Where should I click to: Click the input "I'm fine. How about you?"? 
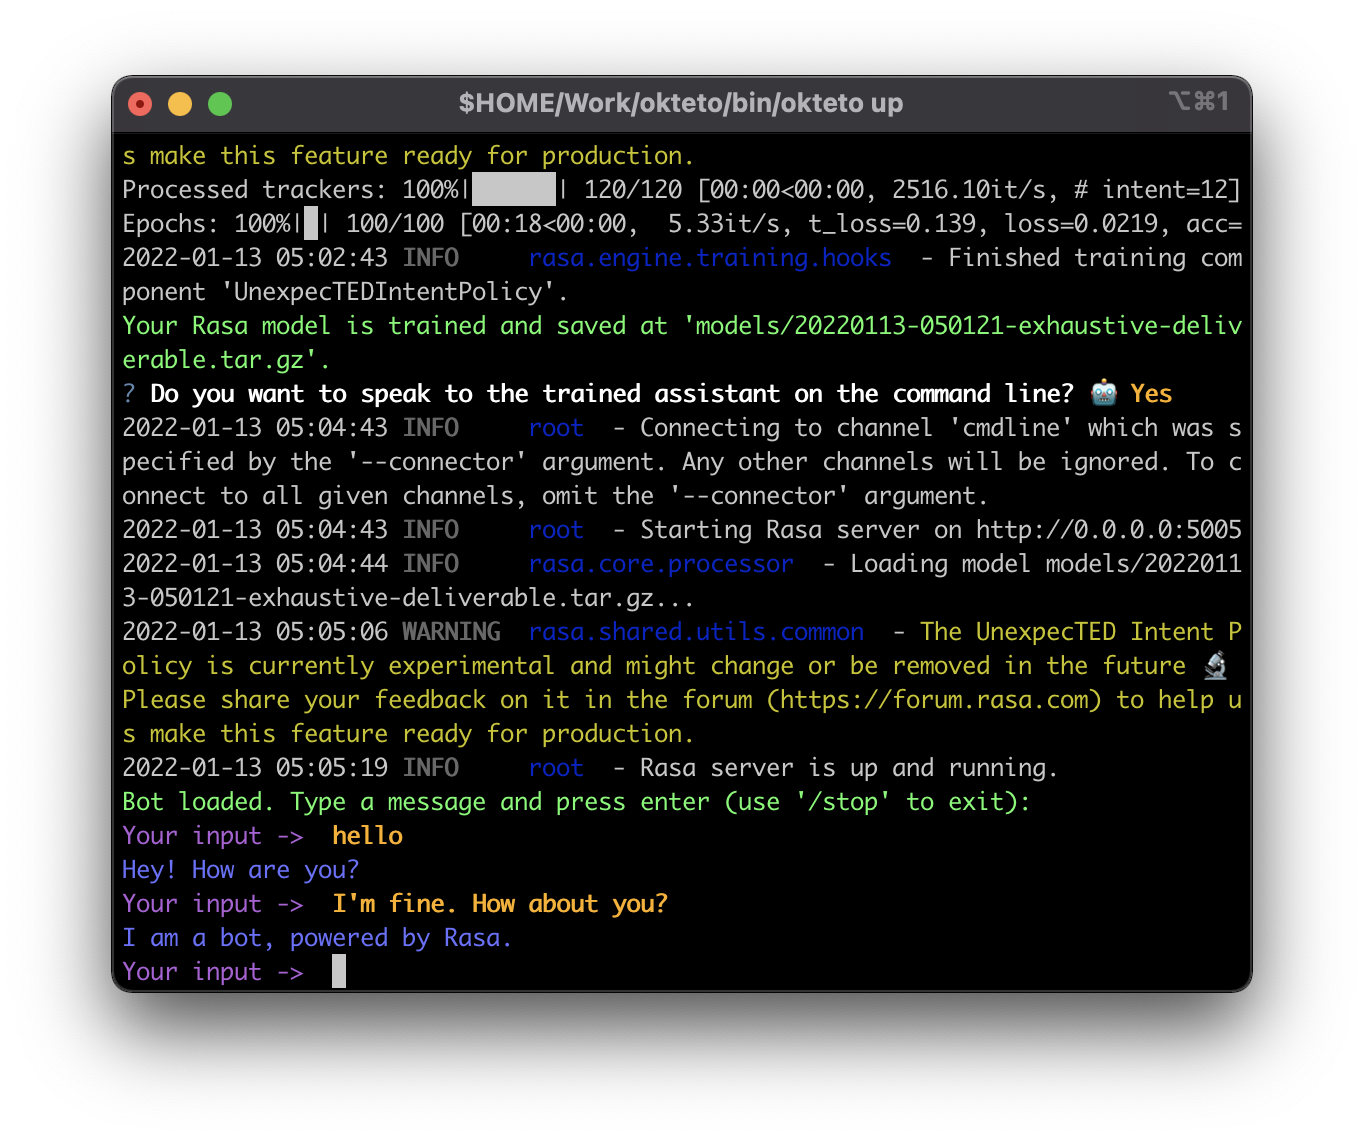[x=500, y=904]
